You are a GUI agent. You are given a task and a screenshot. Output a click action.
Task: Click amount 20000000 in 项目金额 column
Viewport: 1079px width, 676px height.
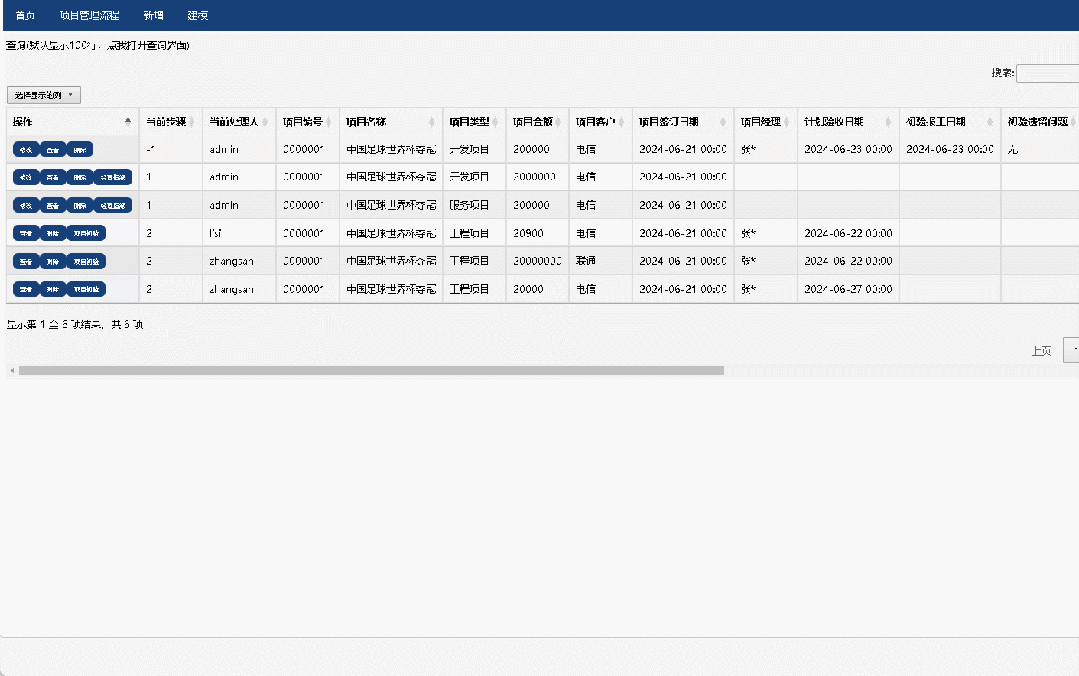537,261
